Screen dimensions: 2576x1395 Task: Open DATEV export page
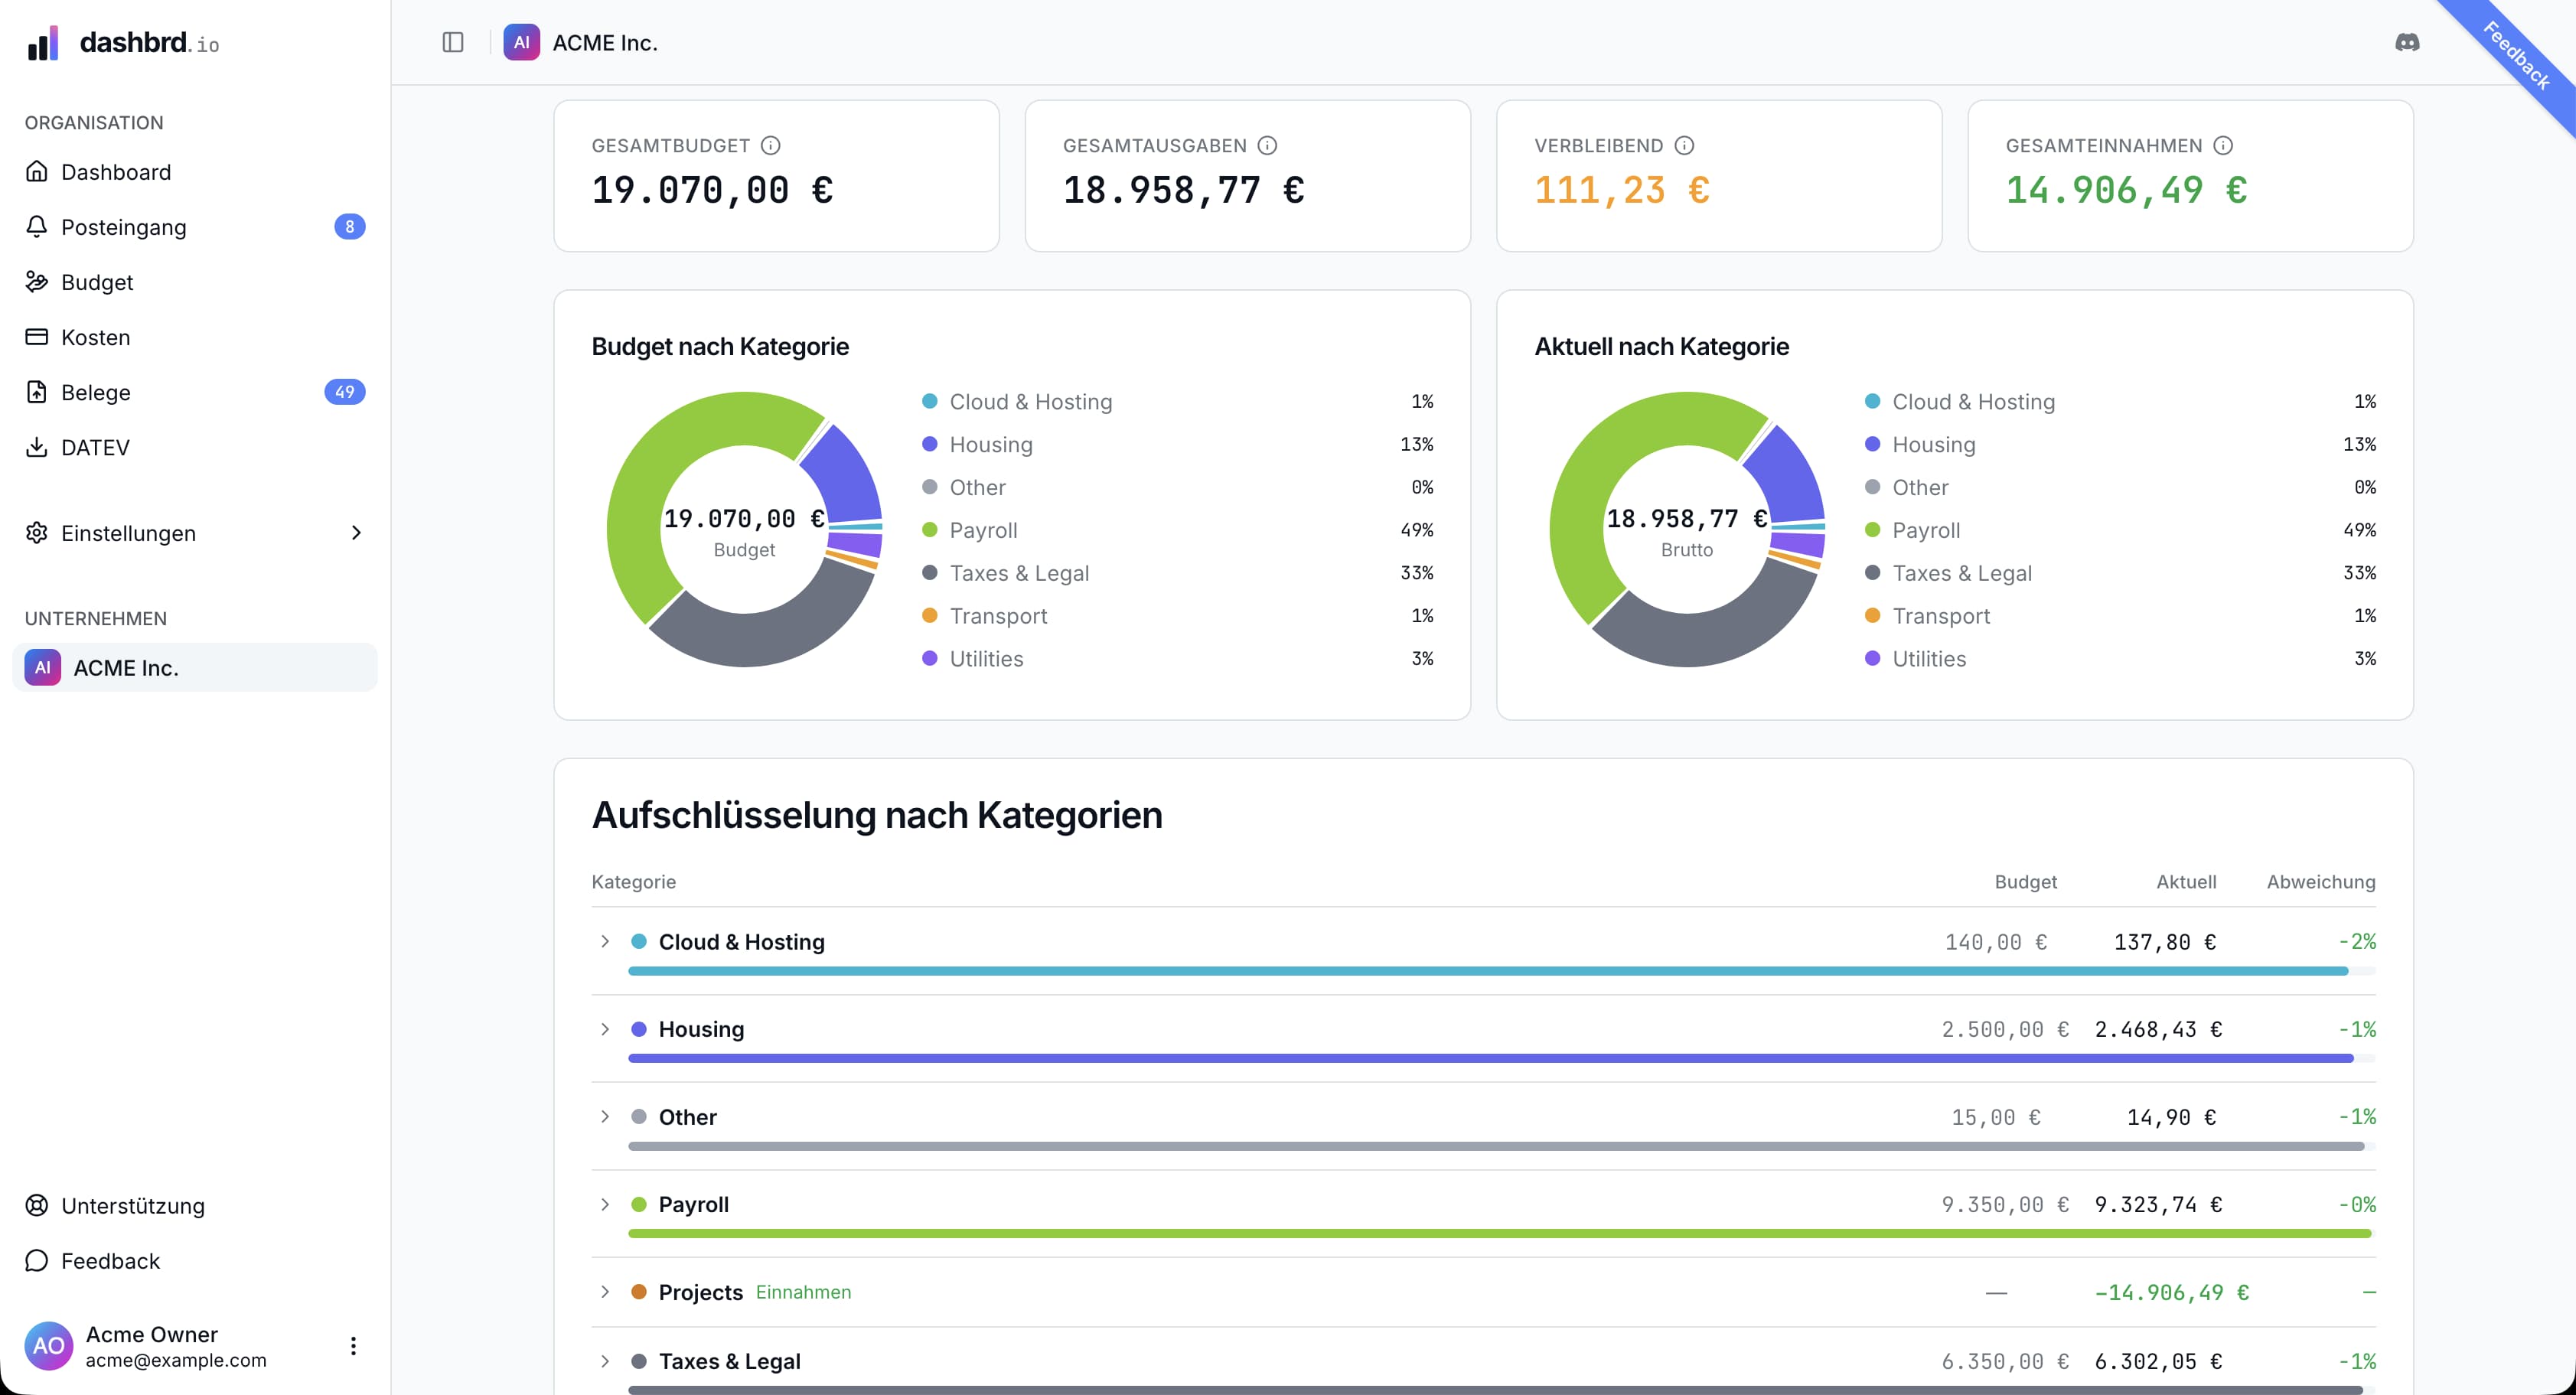195,447
